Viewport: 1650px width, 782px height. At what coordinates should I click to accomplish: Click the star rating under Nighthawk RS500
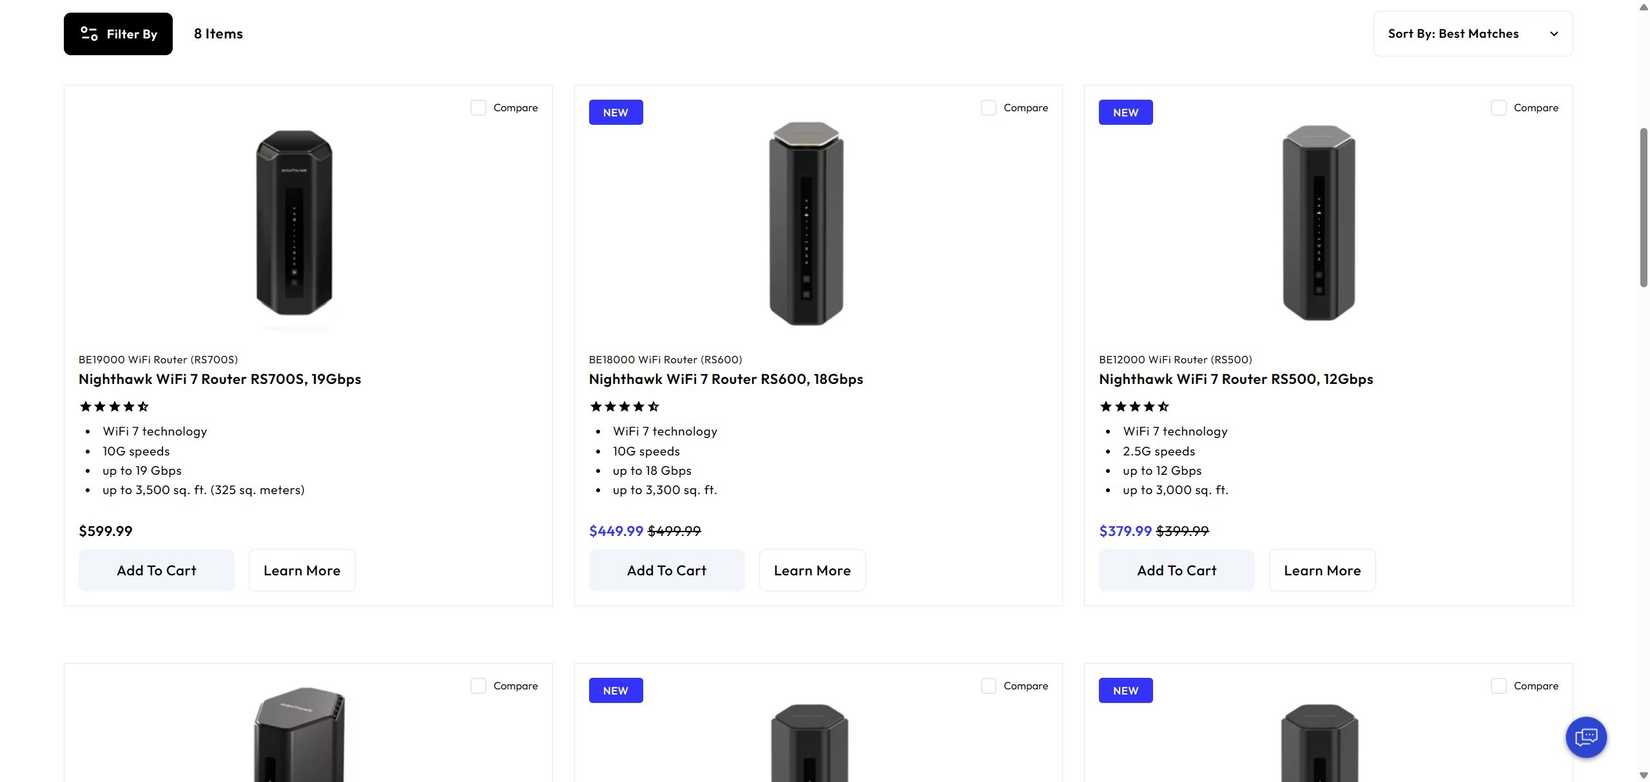pyautogui.click(x=1133, y=407)
